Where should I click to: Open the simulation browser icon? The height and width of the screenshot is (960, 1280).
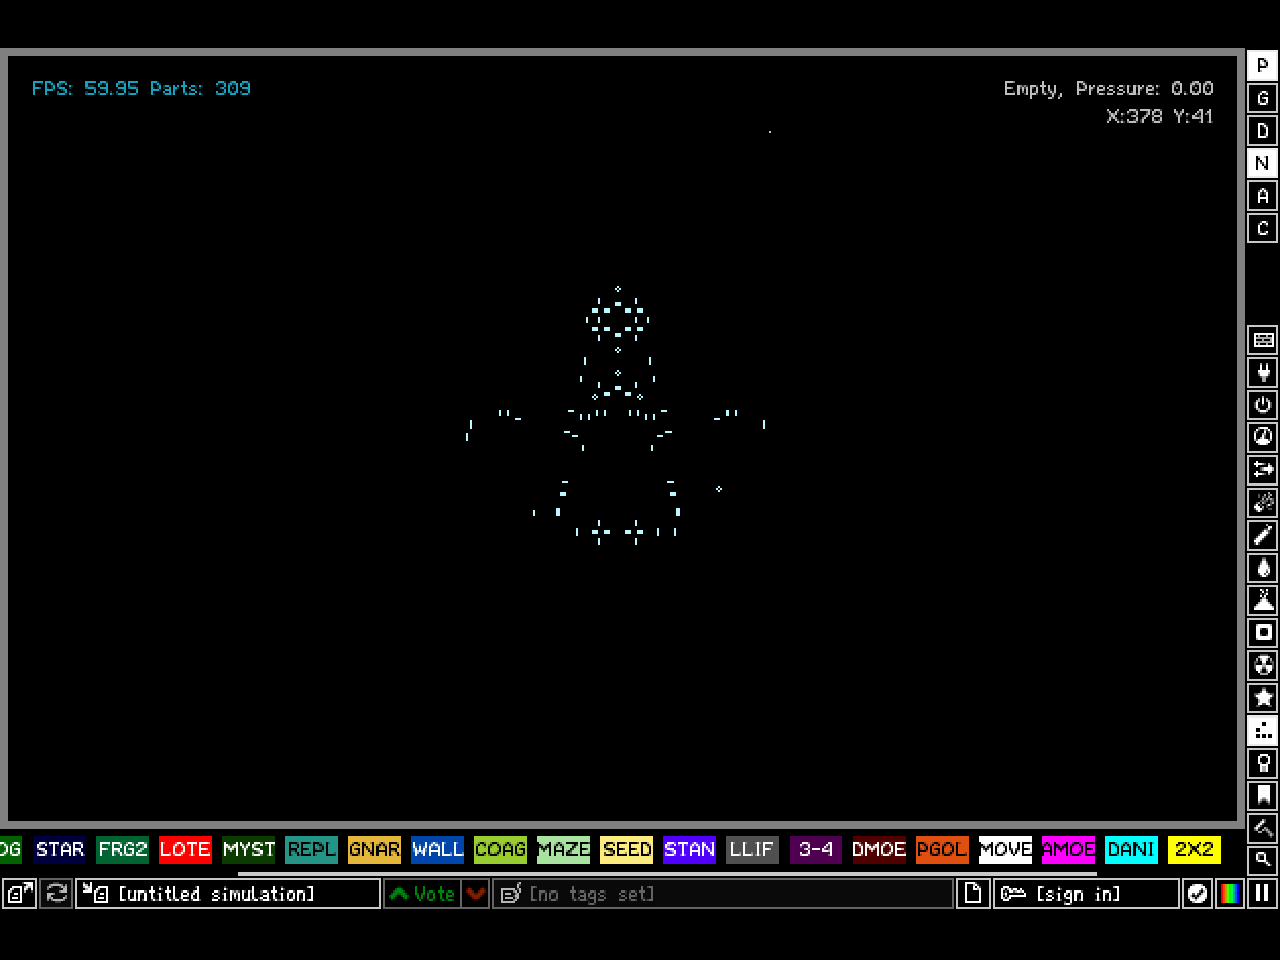click(x=20, y=893)
